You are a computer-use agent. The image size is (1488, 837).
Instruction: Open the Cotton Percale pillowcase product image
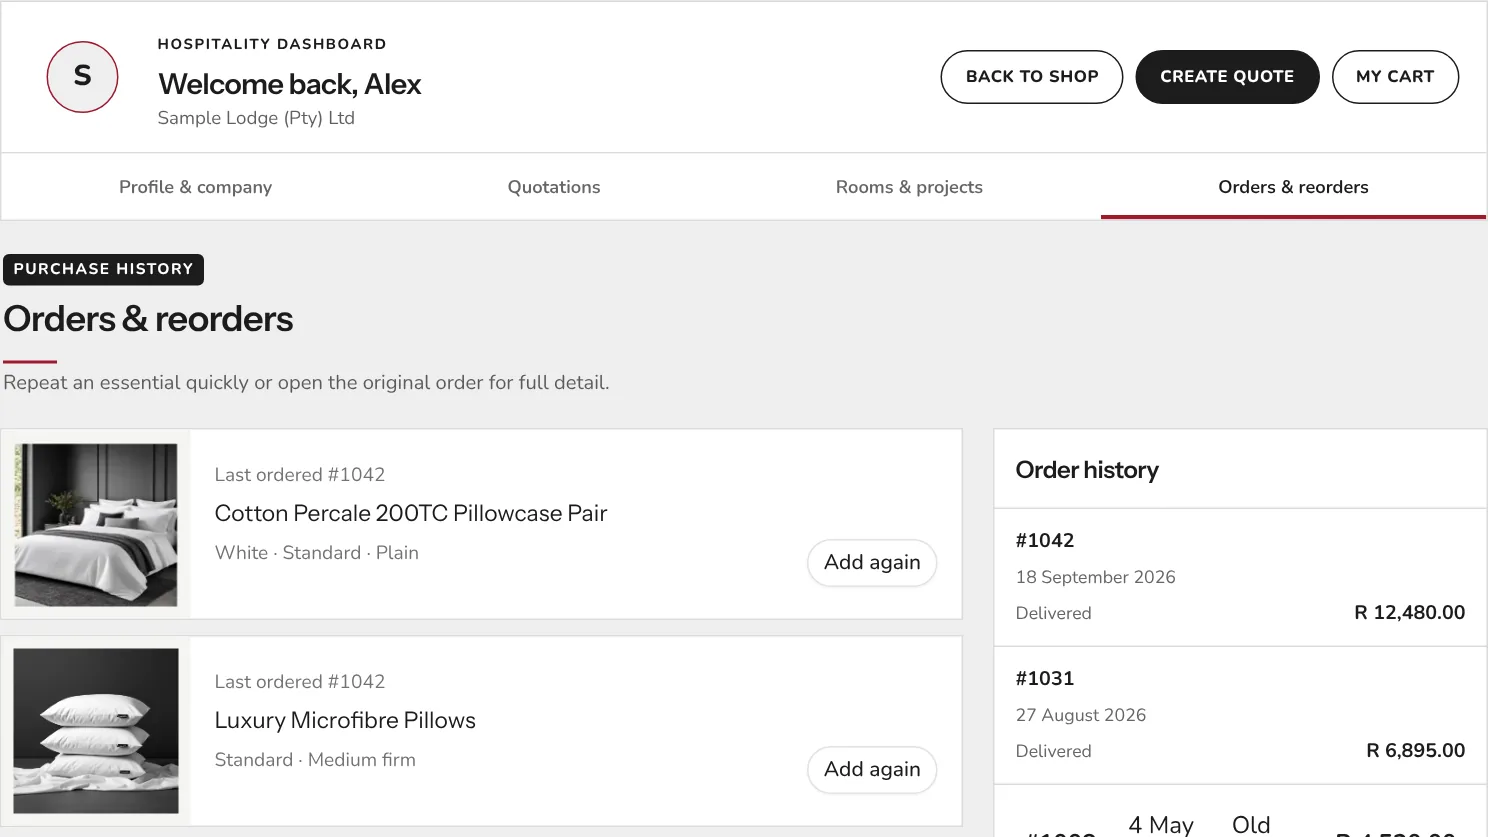tap(96, 525)
